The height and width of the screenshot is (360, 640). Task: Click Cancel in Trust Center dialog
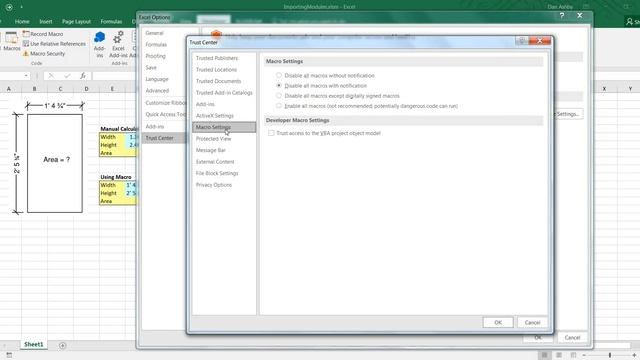pos(532,322)
